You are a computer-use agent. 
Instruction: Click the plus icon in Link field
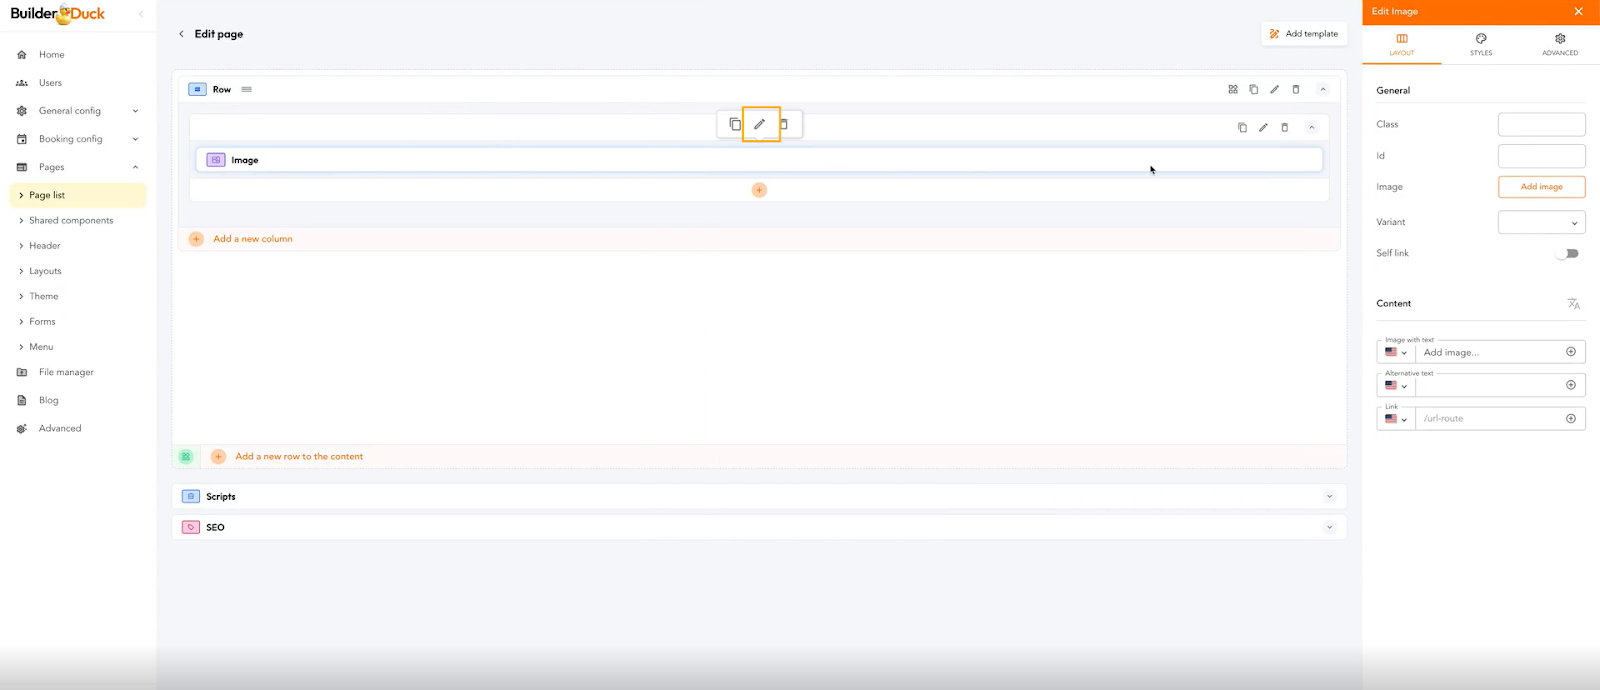[x=1571, y=419]
